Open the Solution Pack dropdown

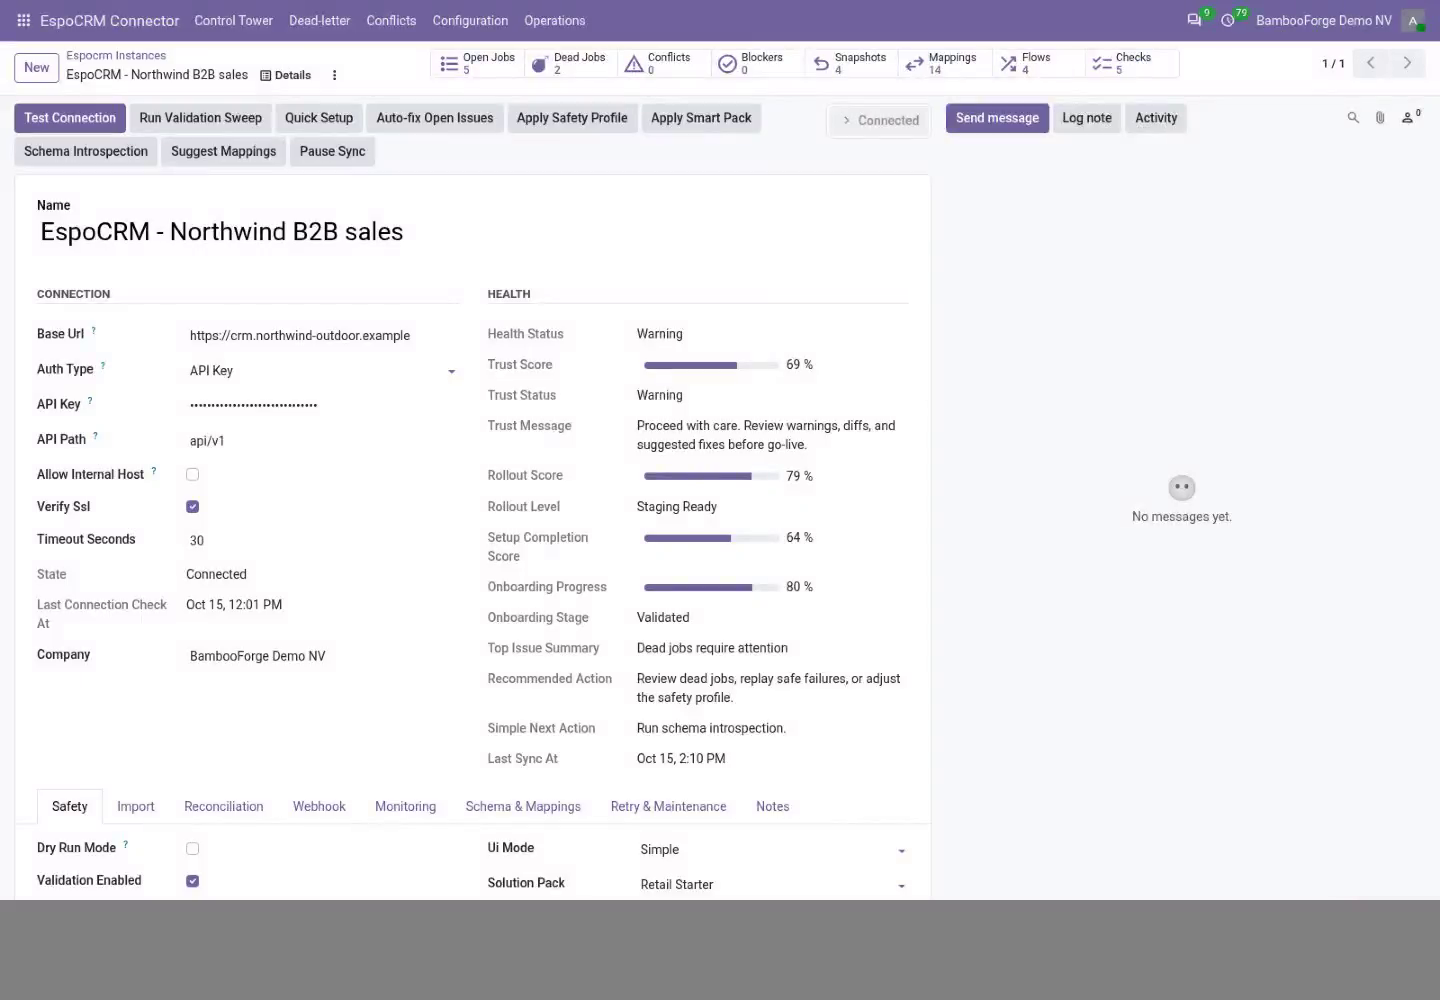(x=774, y=885)
